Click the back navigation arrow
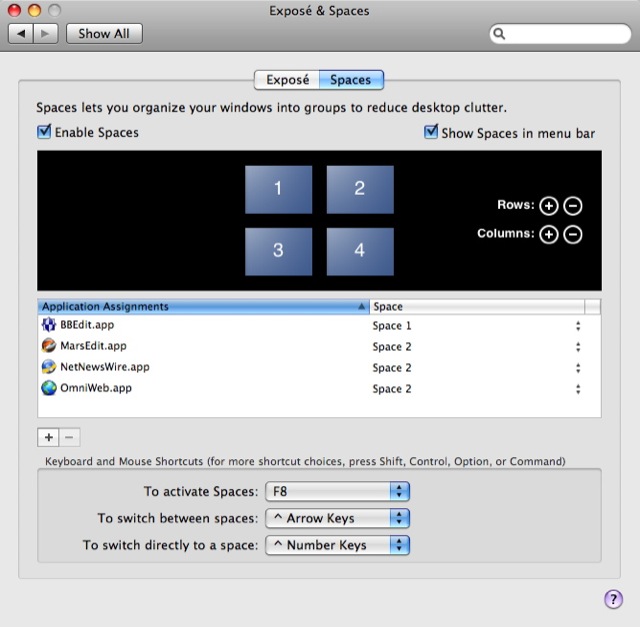 click(21, 33)
